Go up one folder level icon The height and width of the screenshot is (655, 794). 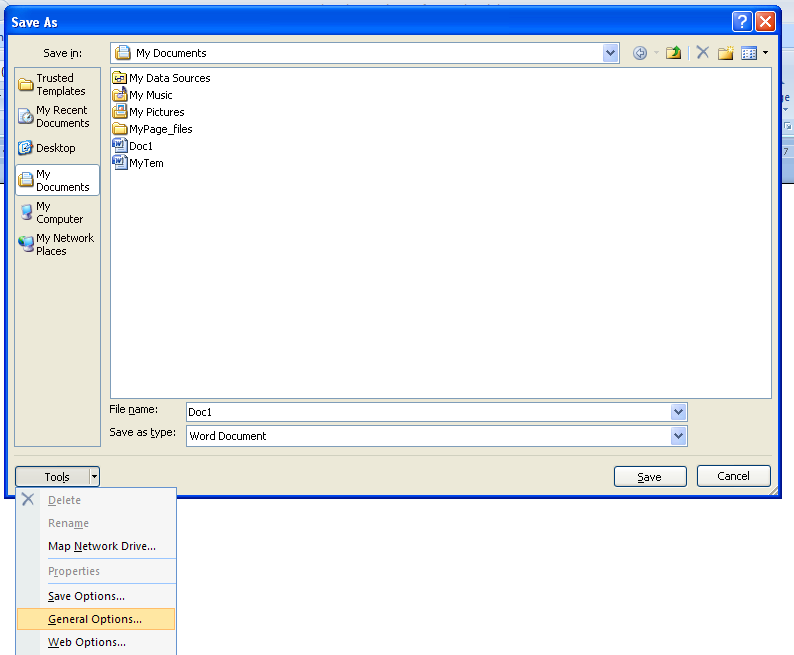[673, 53]
